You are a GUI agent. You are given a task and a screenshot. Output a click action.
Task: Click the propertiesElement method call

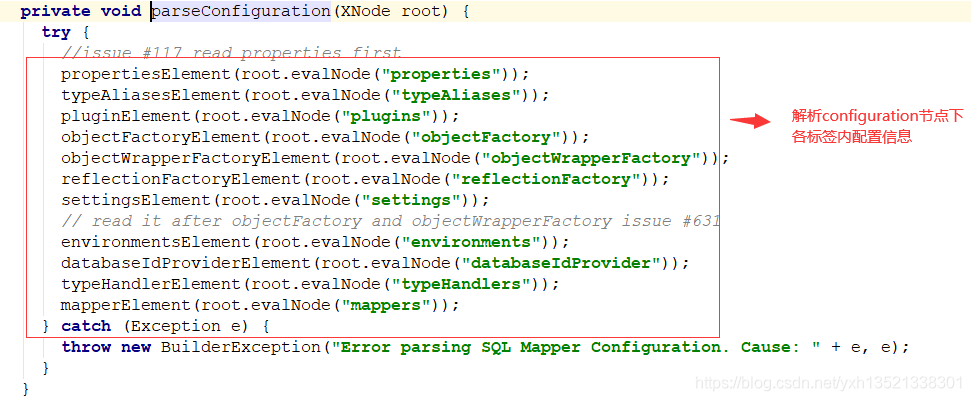(x=146, y=74)
